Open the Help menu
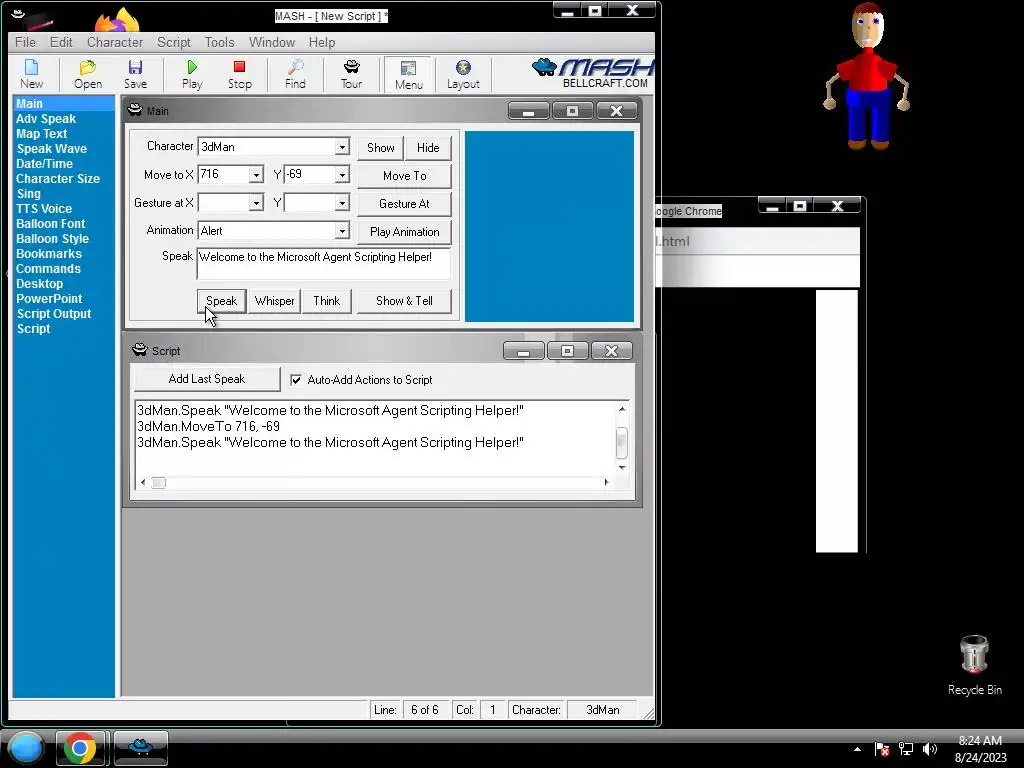The height and width of the screenshot is (768, 1024). click(322, 42)
